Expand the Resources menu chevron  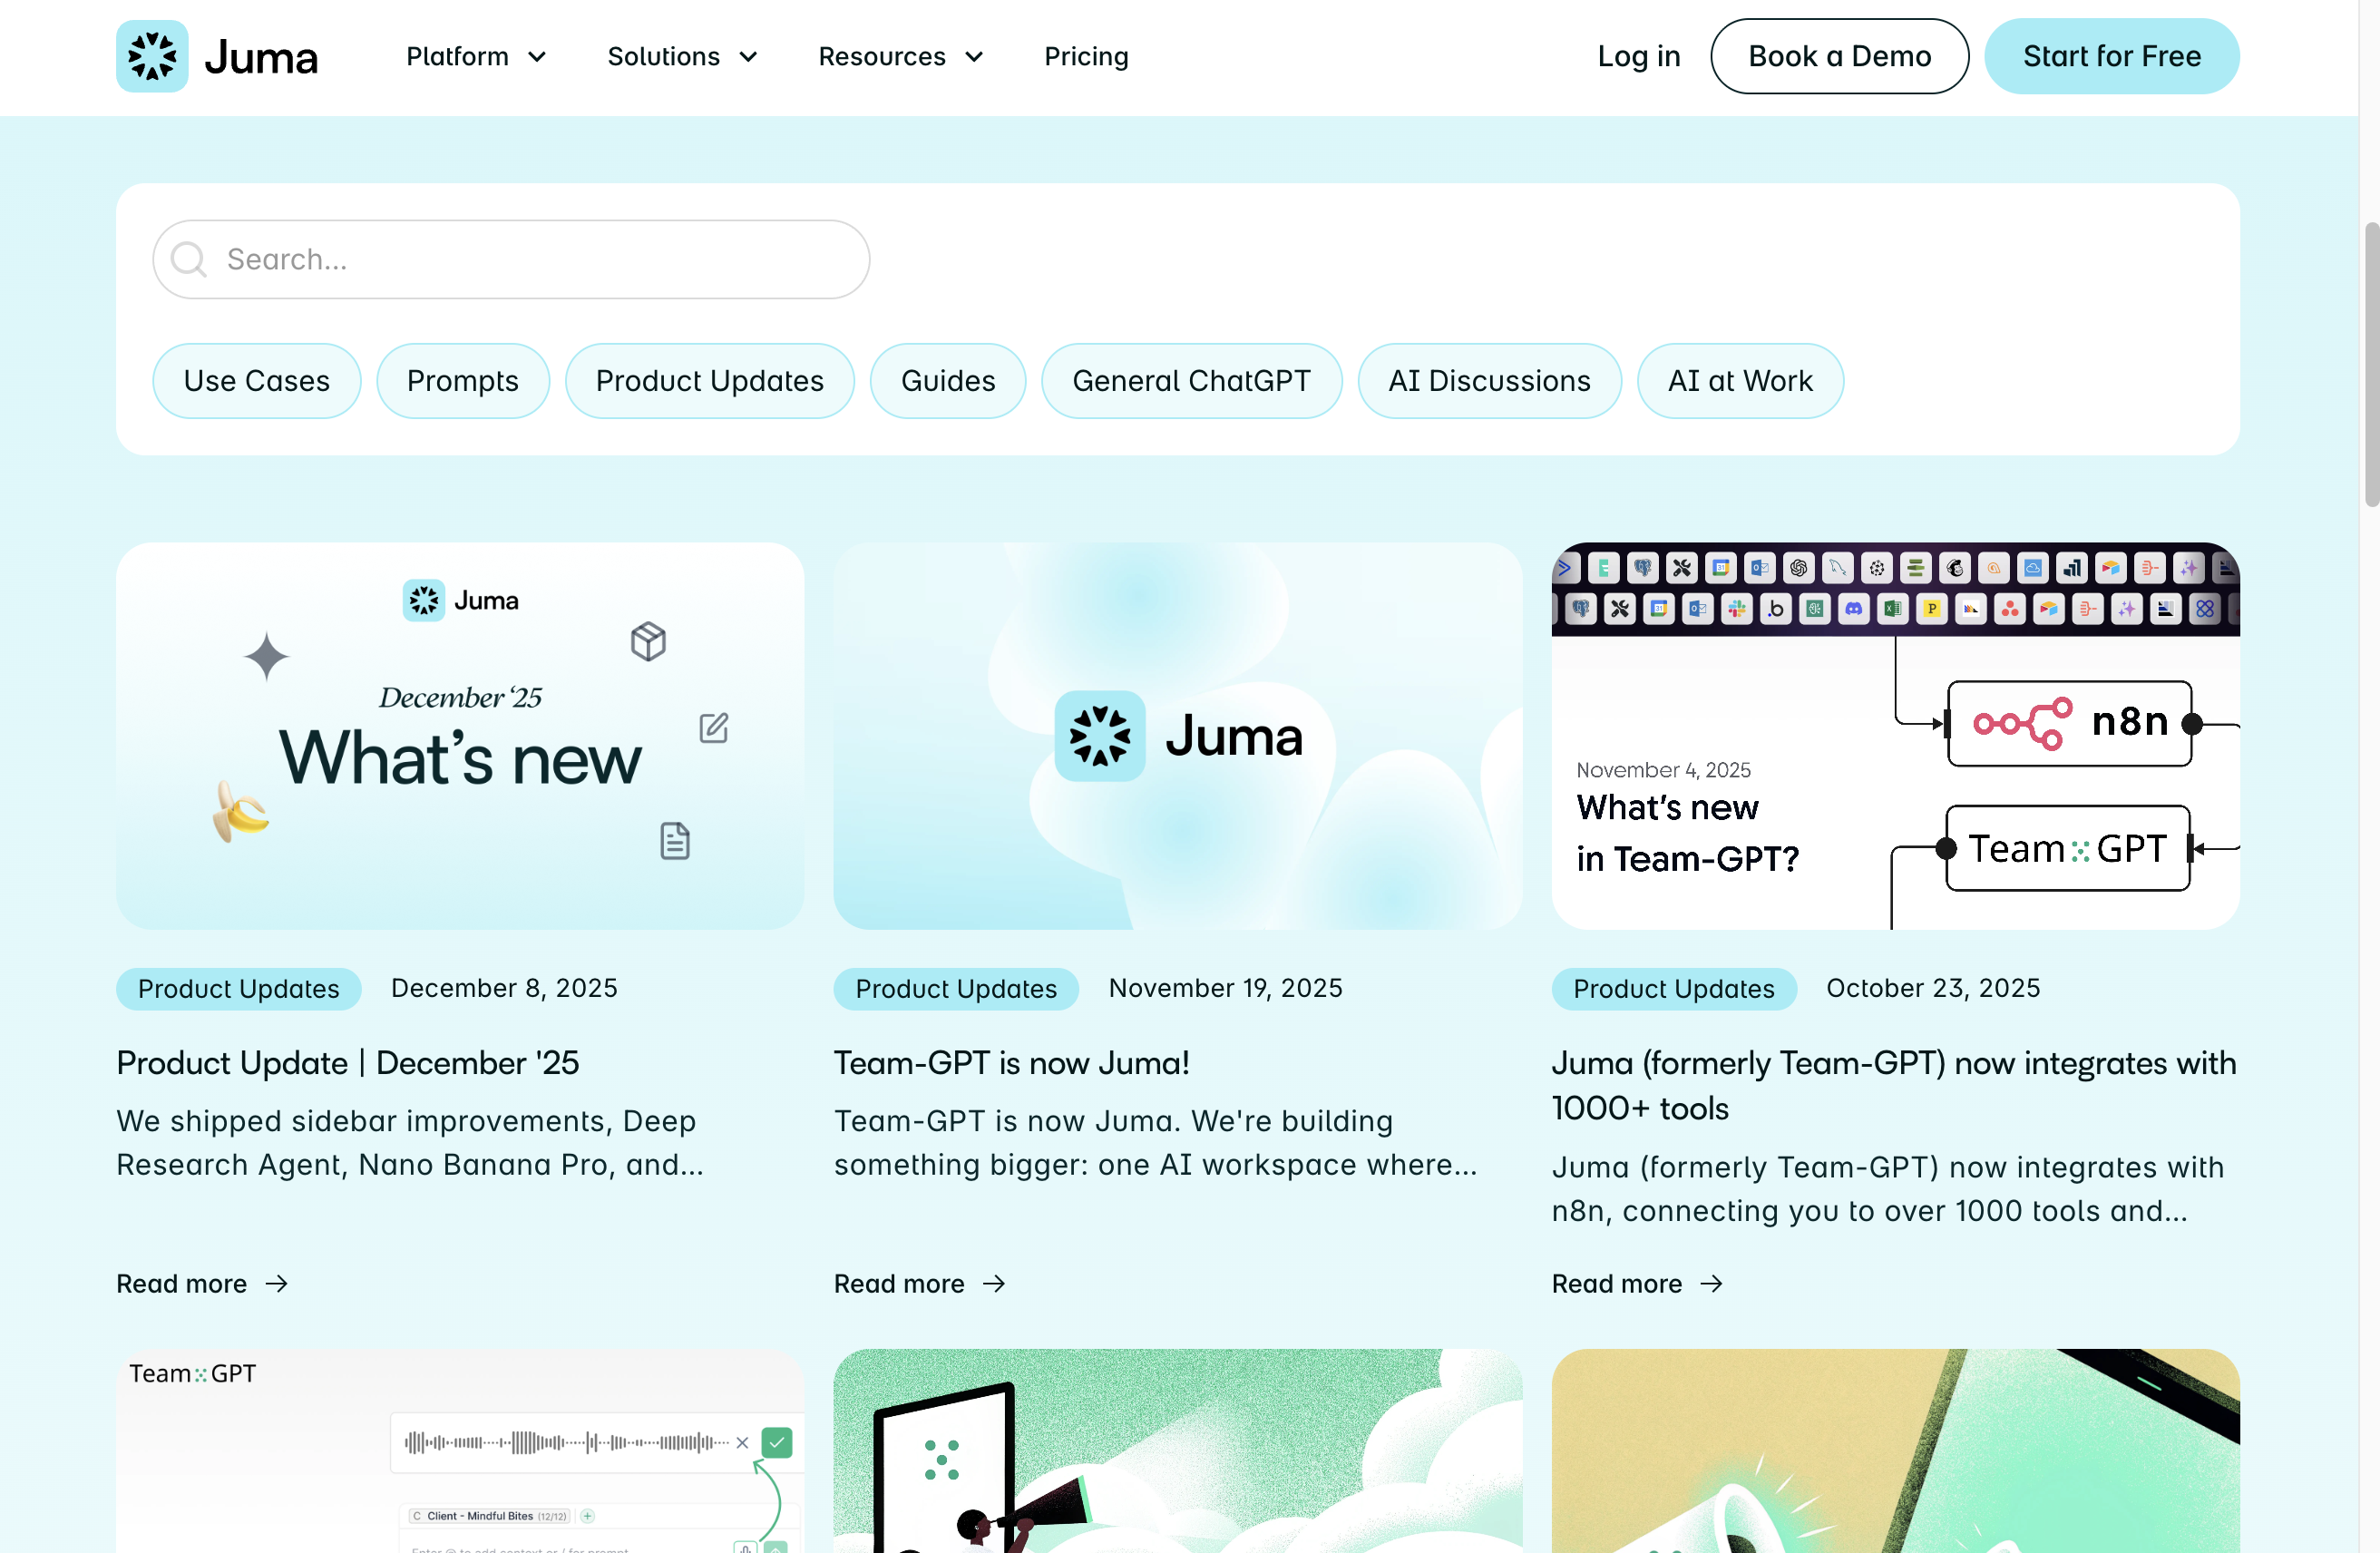[974, 57]
